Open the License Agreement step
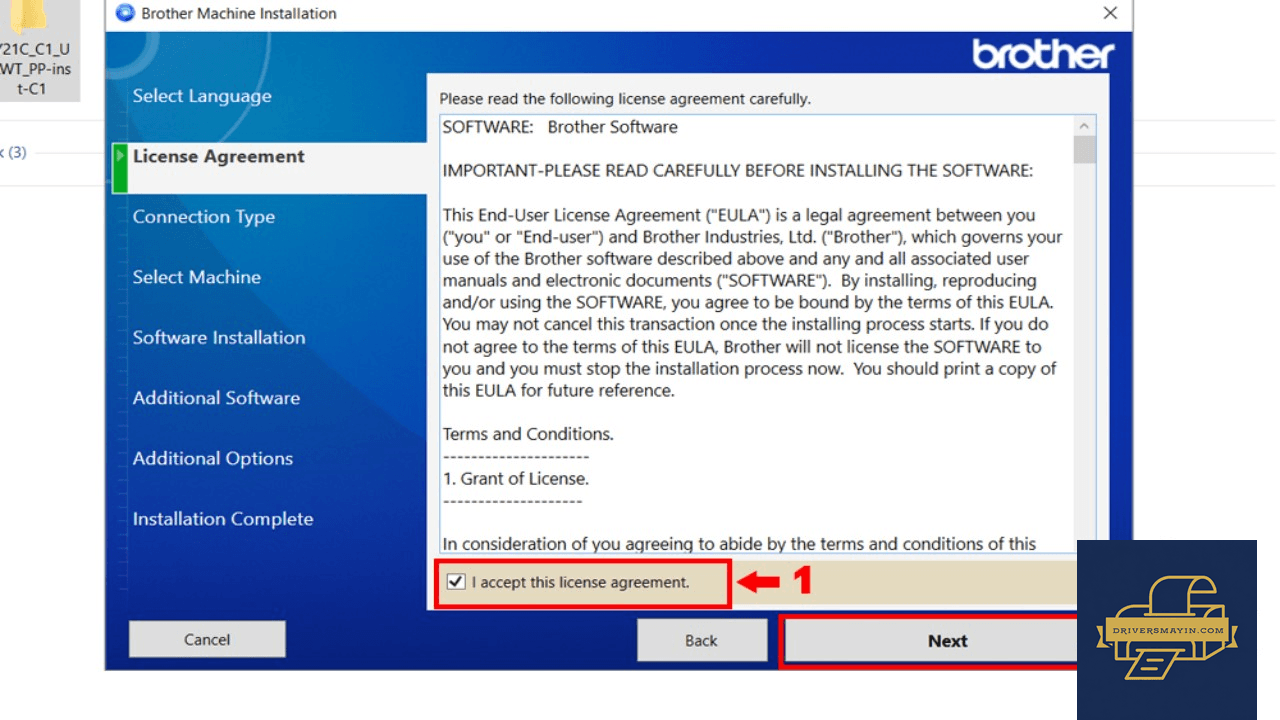This screenshot has width=1280, height=720. pyautogui.click(x=219, y=157)
